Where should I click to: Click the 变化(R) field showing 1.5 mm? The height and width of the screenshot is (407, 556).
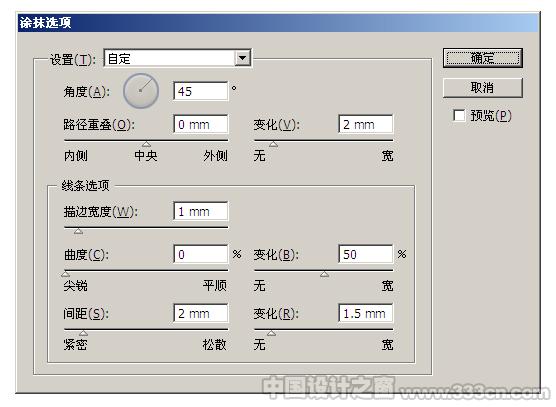click(366, 313)
